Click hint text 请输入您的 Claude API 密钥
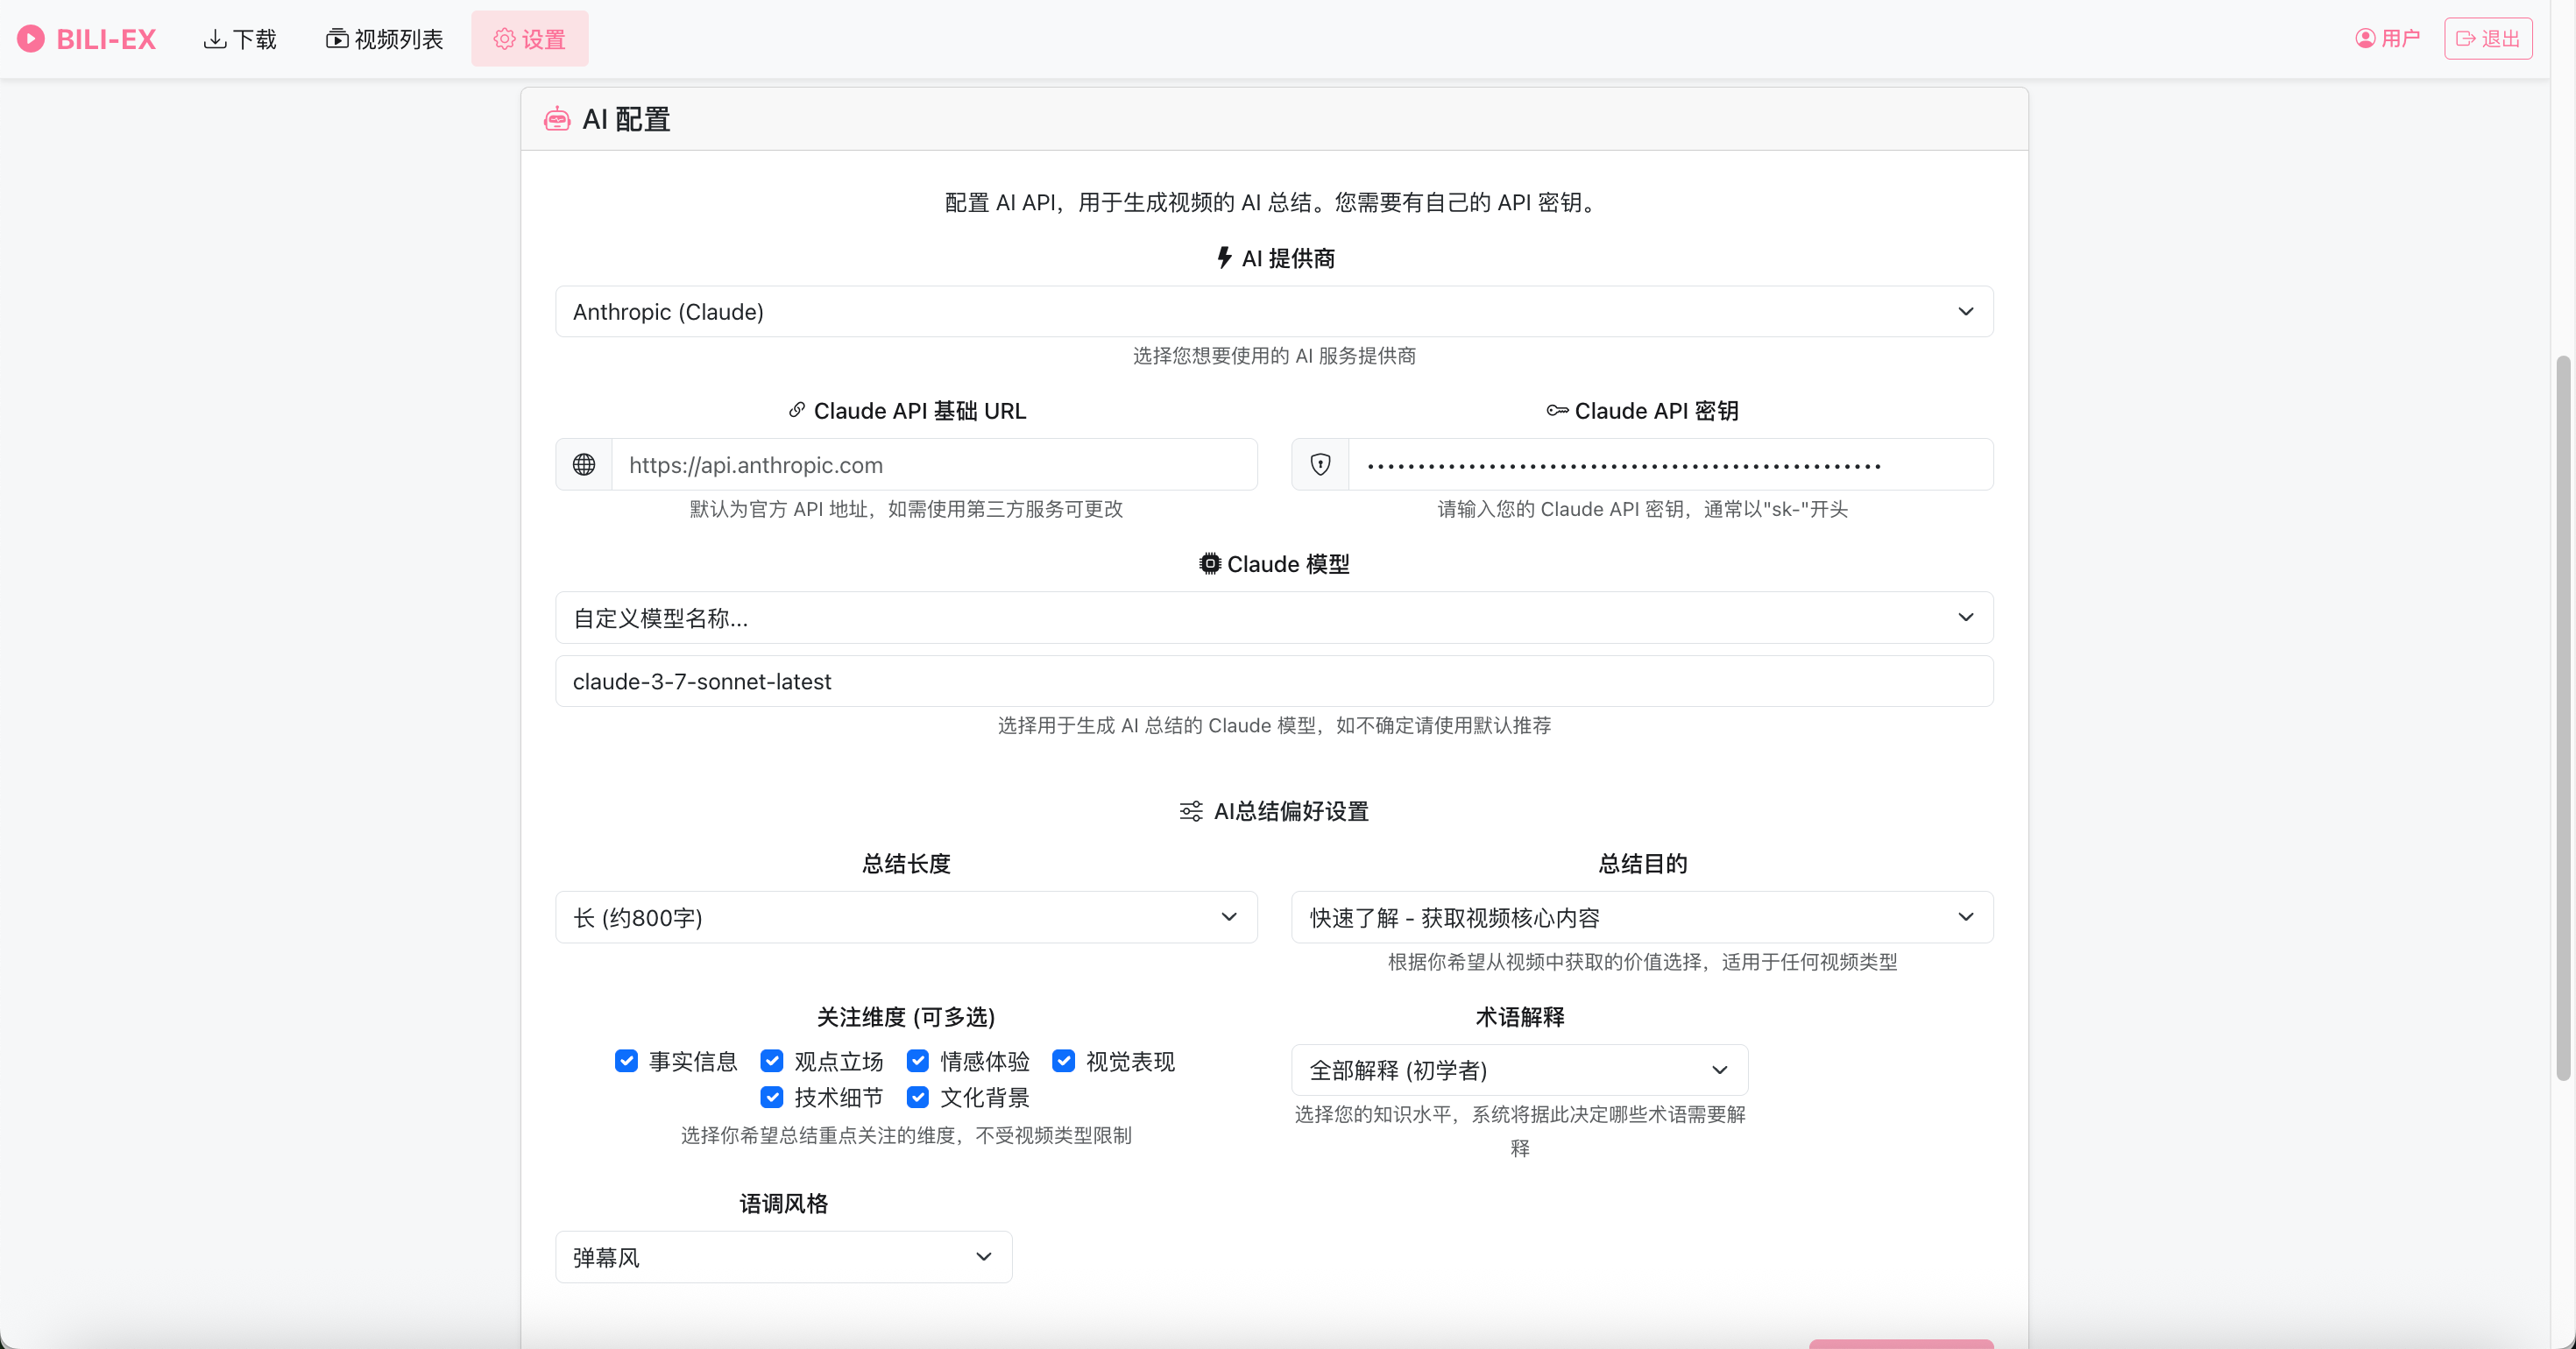2576x1349 pixels. [1642, 509]
